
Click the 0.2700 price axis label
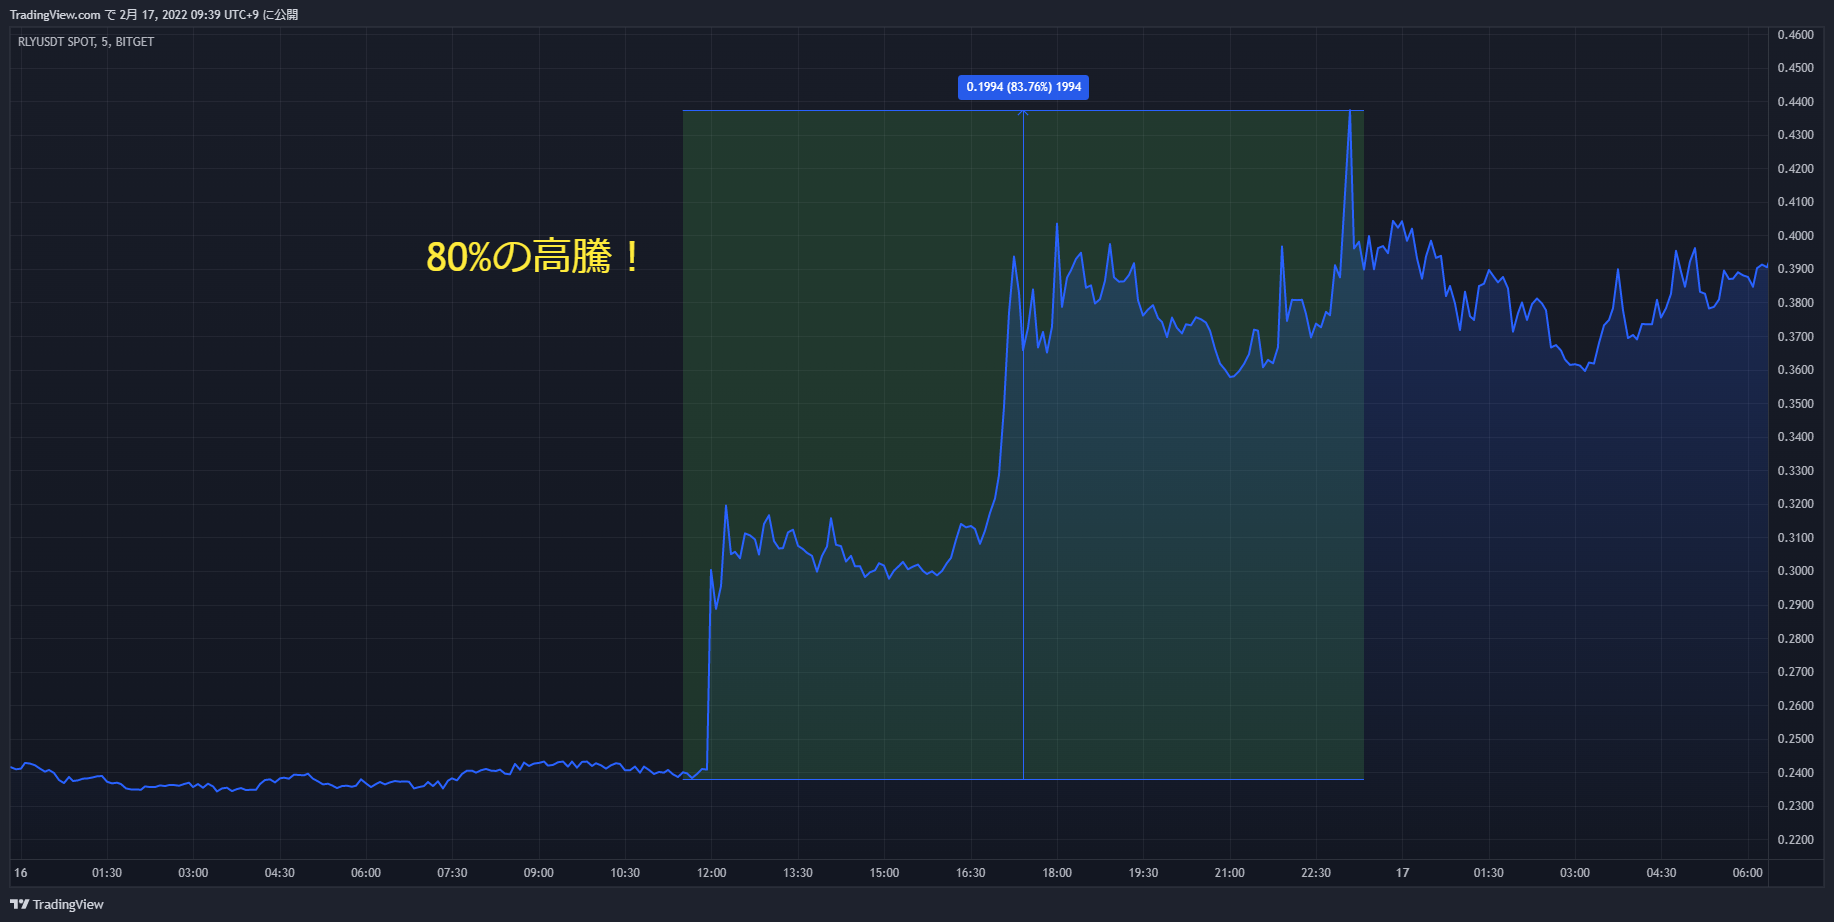coord(1795,672)
